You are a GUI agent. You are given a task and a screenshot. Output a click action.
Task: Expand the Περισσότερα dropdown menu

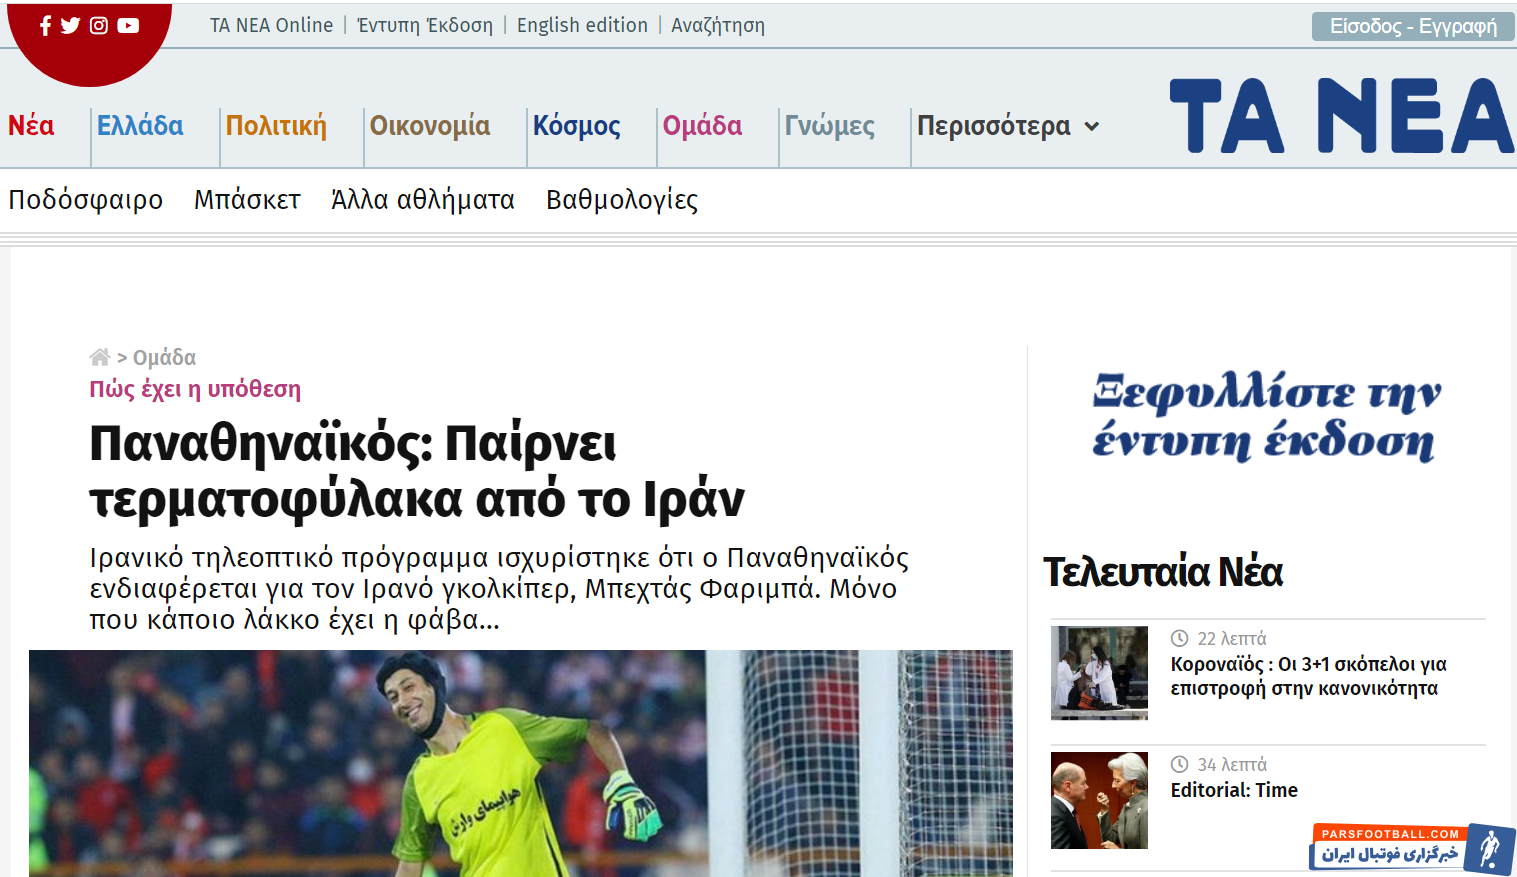(1008, 126)
